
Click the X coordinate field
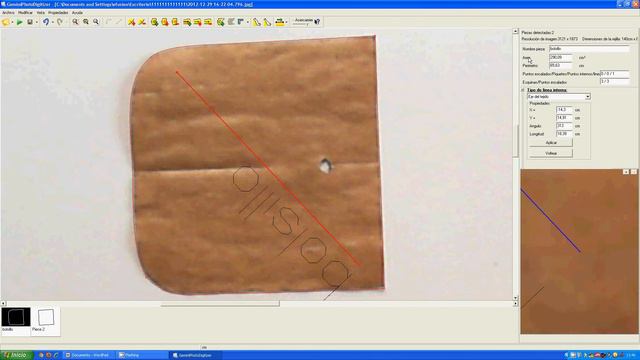[564, 110]
